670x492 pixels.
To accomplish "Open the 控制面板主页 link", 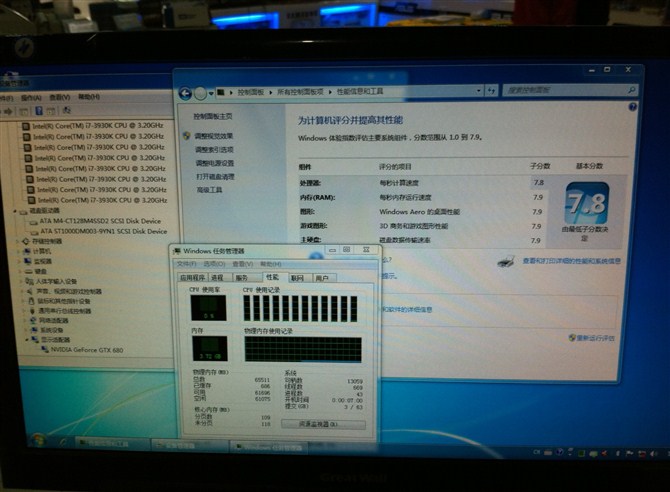I will point(213,116).
